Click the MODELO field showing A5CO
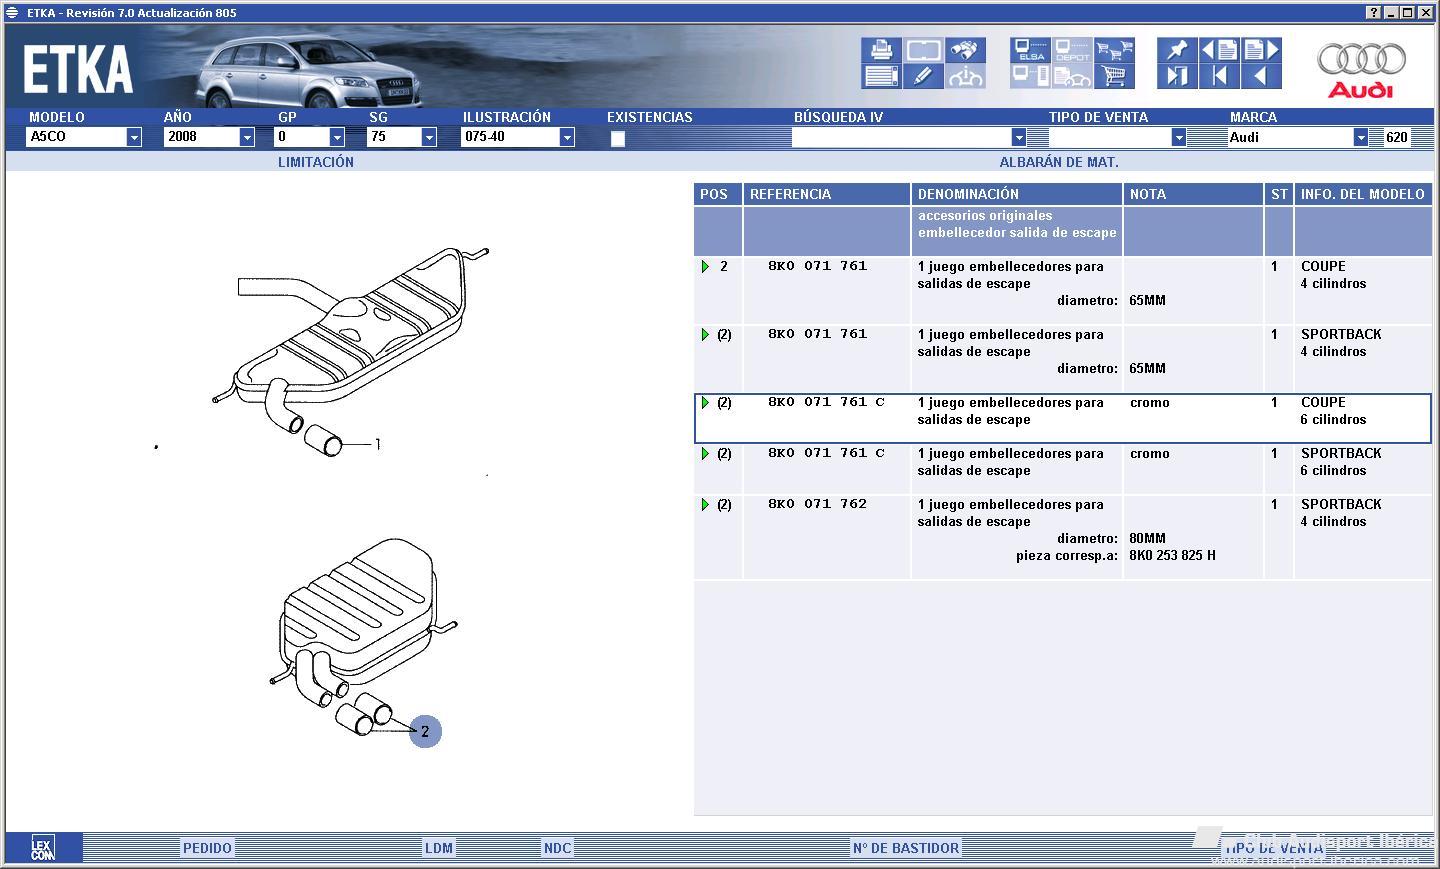This screenshot has height=869, width=1440. click(77, 138)
